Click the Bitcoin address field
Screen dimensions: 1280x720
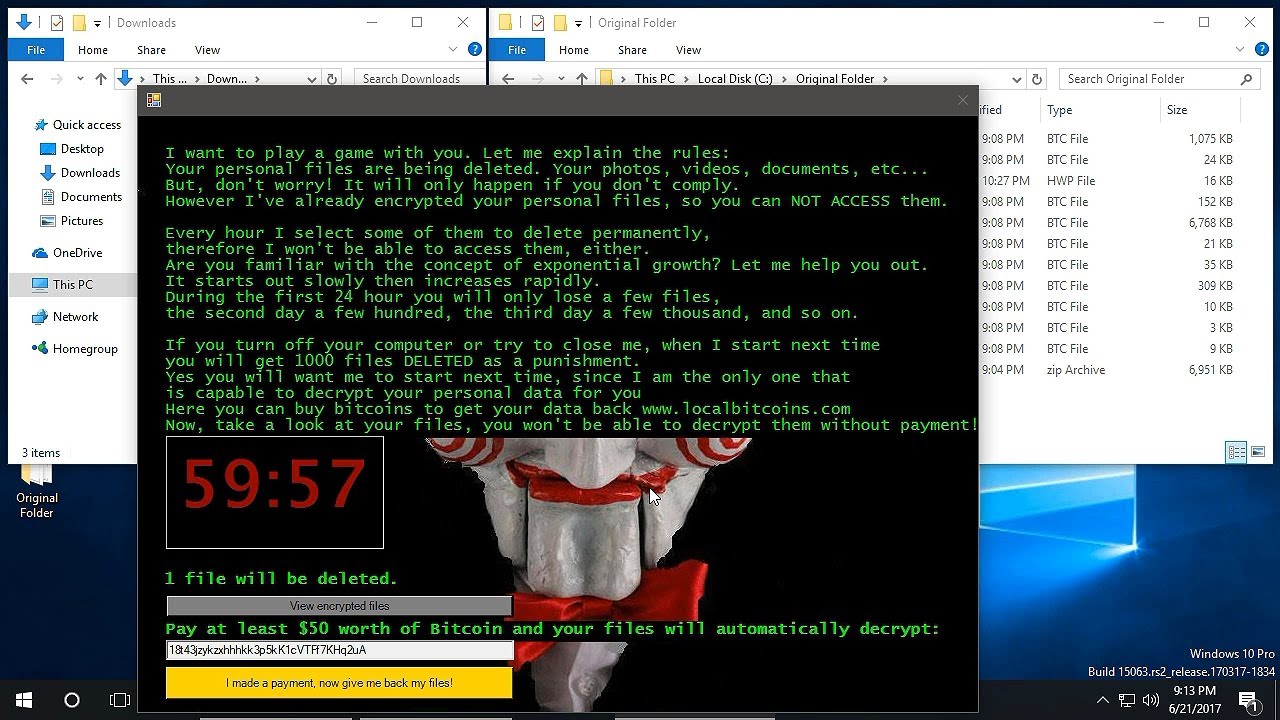(x=339, y=650)
